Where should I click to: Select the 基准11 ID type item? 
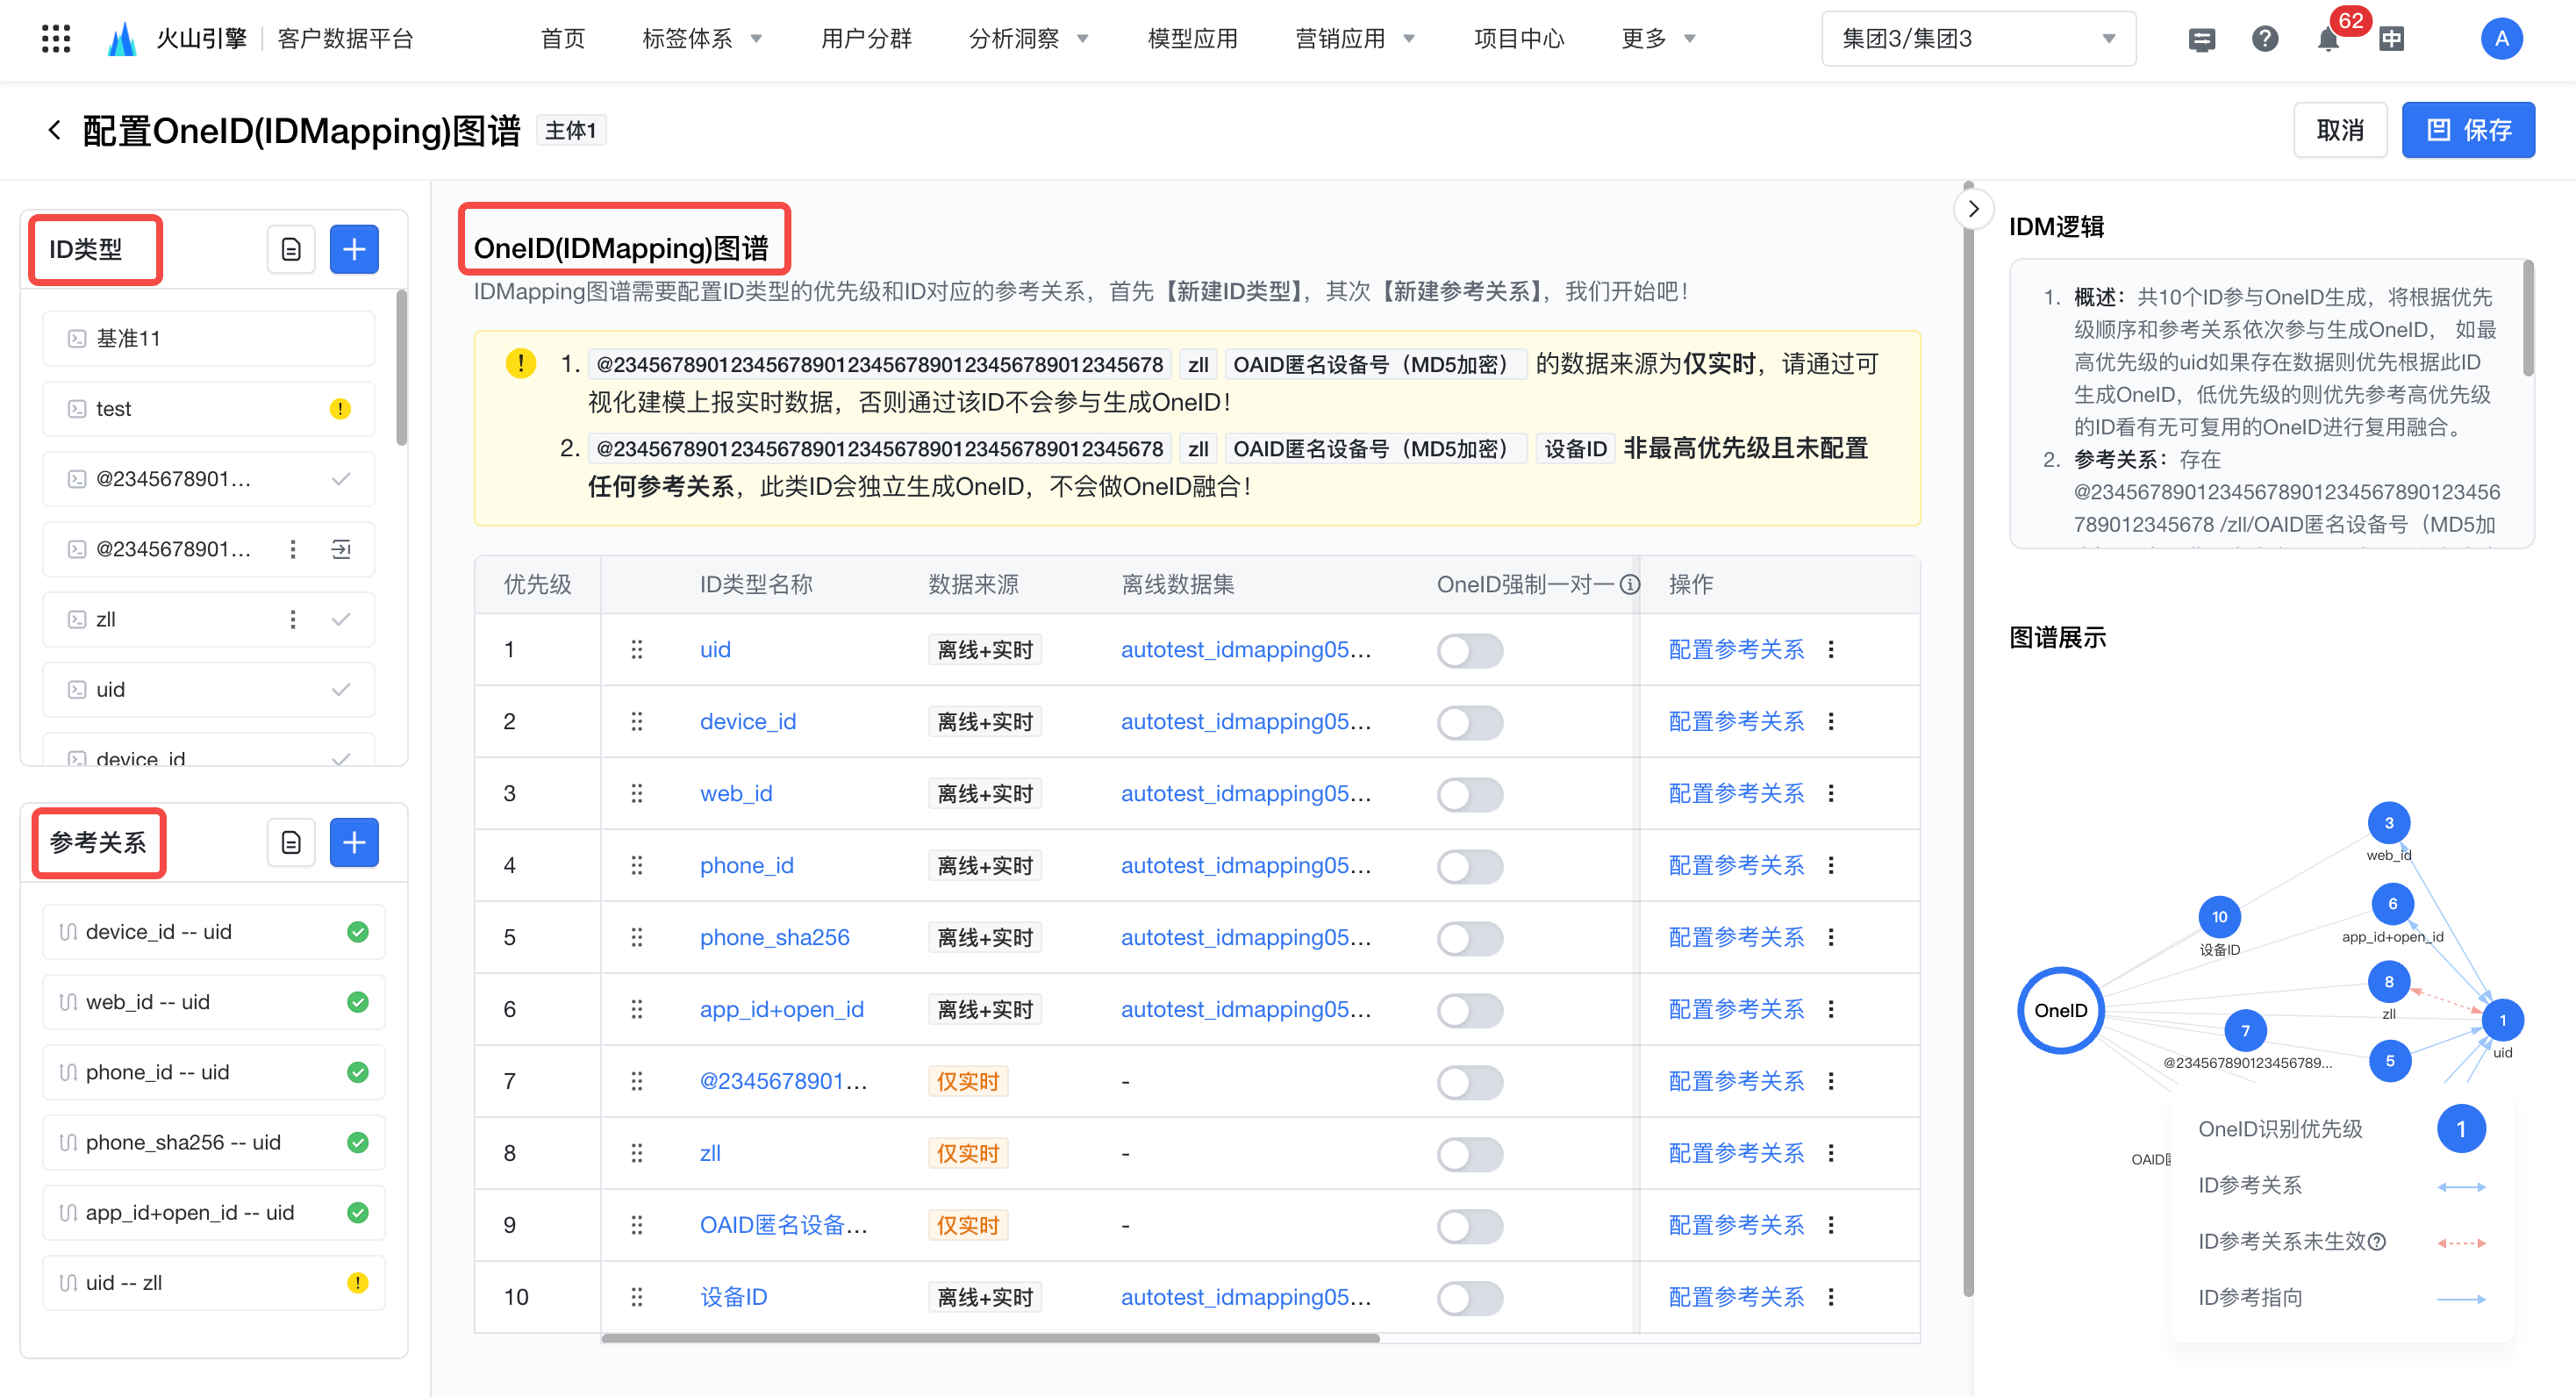point(209,338)
